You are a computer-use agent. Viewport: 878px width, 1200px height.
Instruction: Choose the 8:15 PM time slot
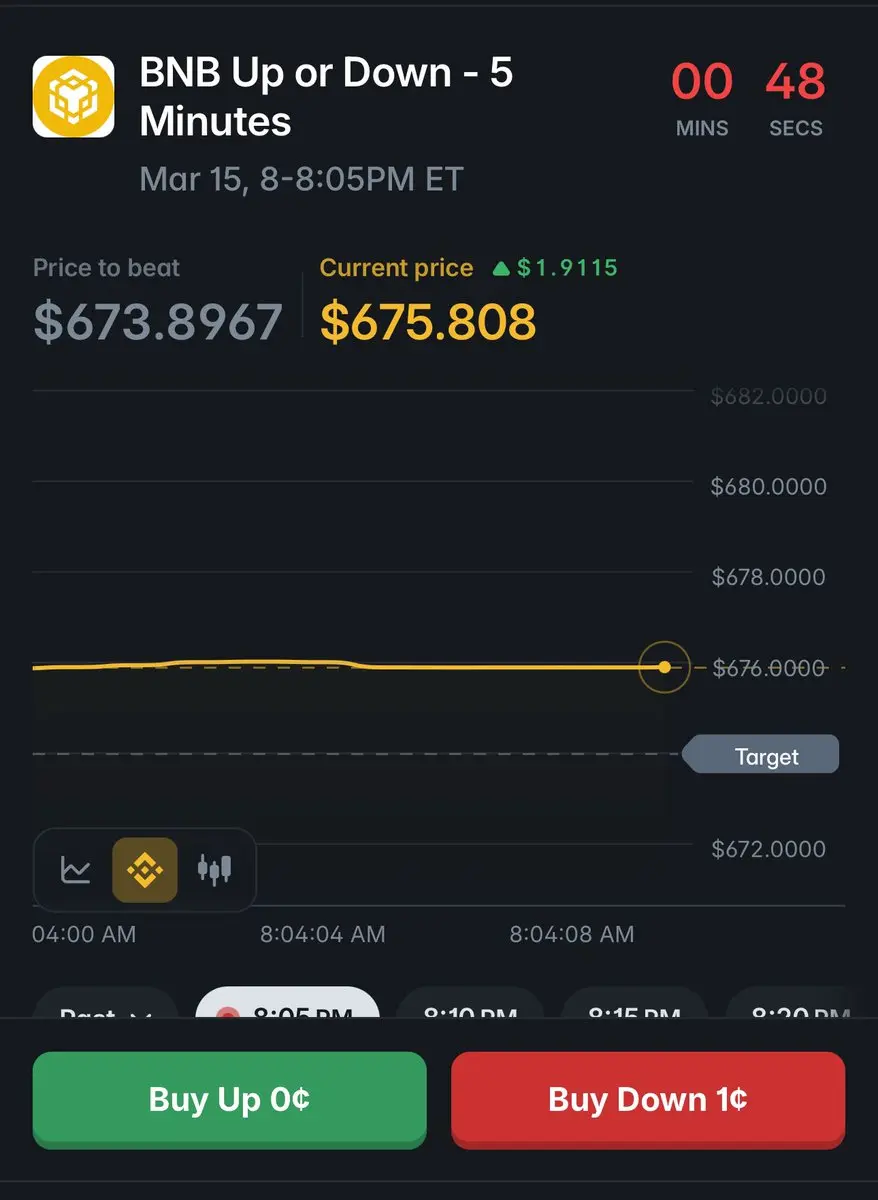(x=634, y=1008)
